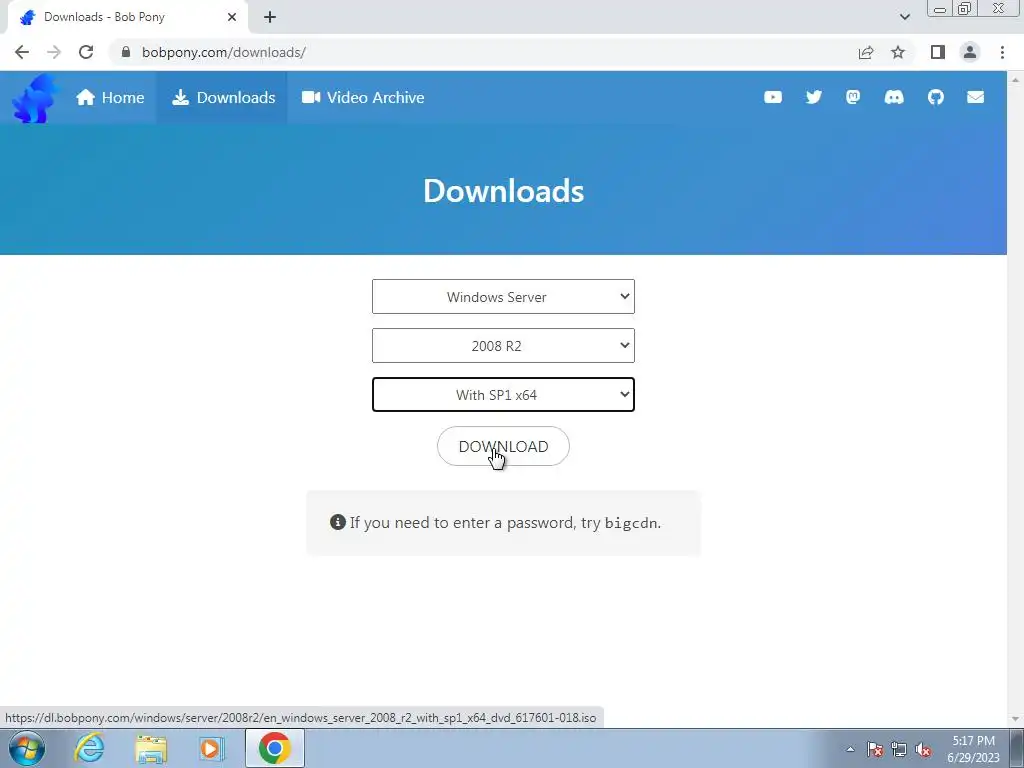Open Action Center flag icon
This screenshot has width=1024, height=768.
[x=875, y=749]
